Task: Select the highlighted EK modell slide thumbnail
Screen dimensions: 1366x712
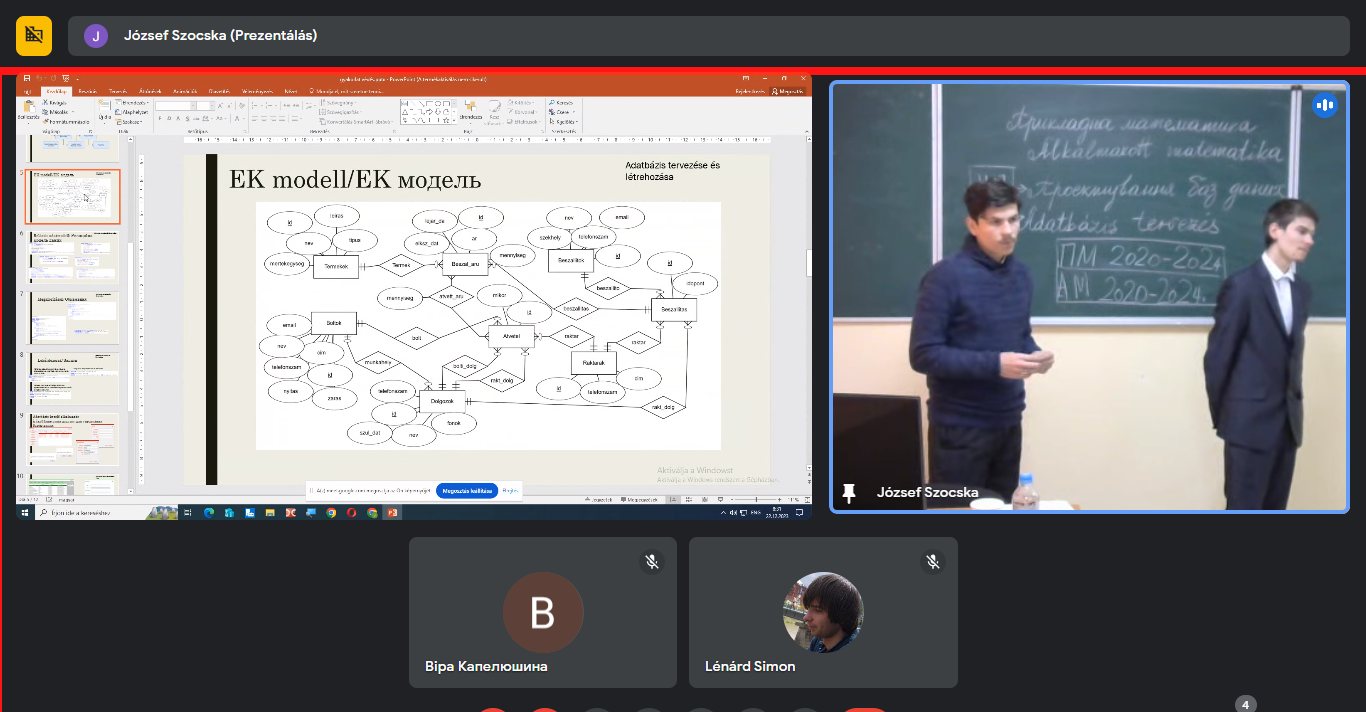Action: click(x=72, y=197)
